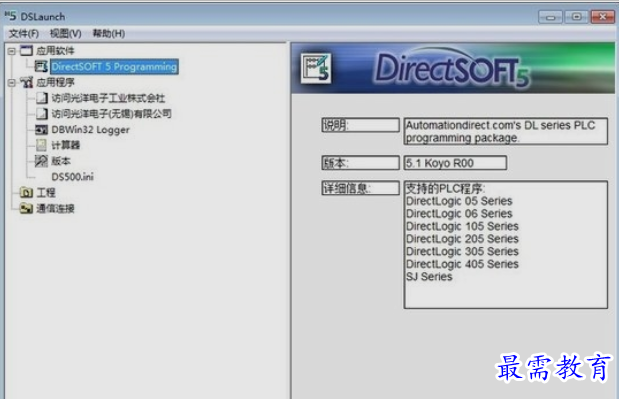Click the 应用软件 window icon
Screen dimensions: 619x399
[x=26, y=51]
